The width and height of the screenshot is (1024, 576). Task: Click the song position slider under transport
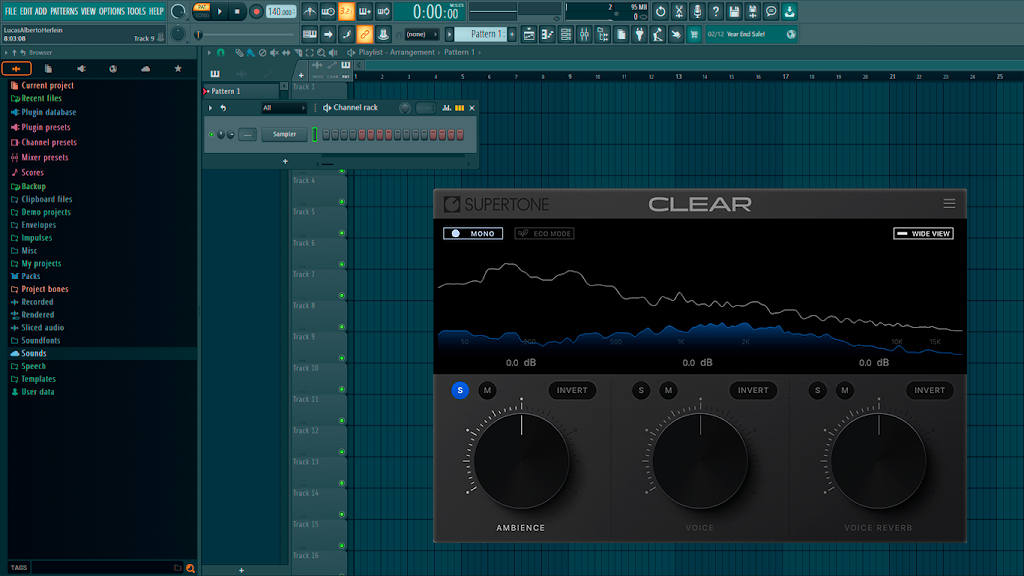pos(244,35)
